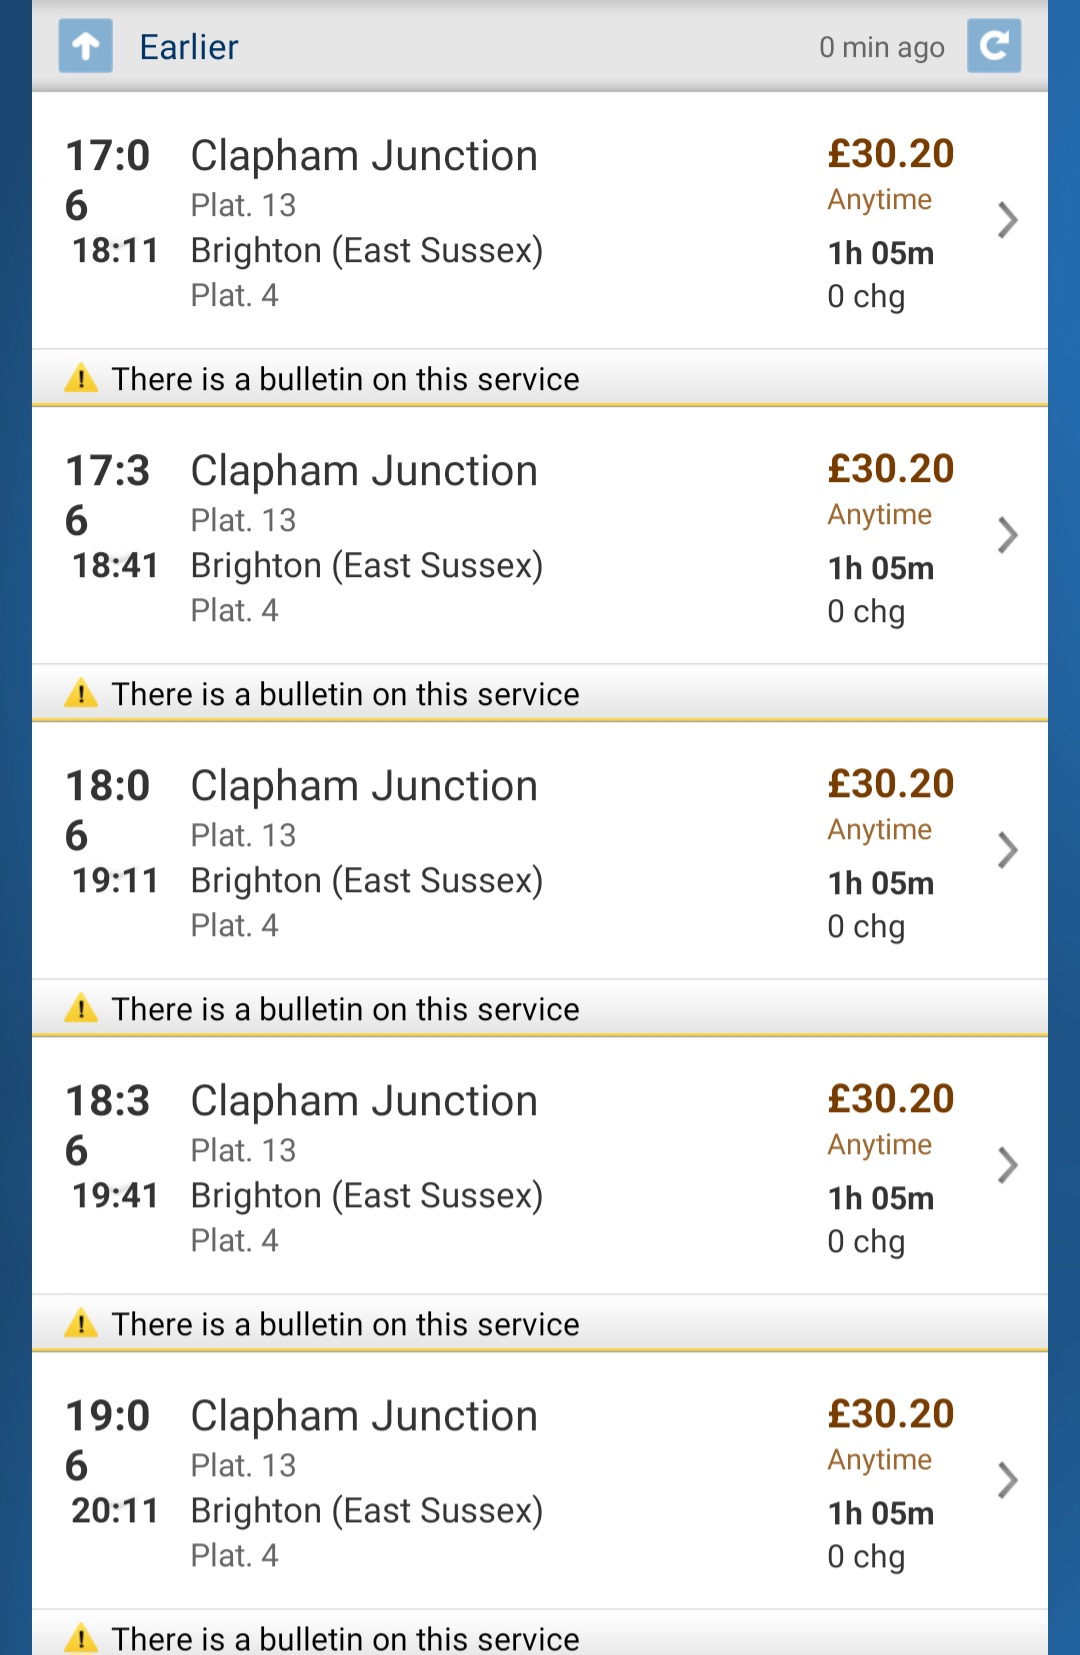This screenshot has width=1080, height=1655.
Task: Select £30.20 fare on 18:06 departure
Action: 891,783
